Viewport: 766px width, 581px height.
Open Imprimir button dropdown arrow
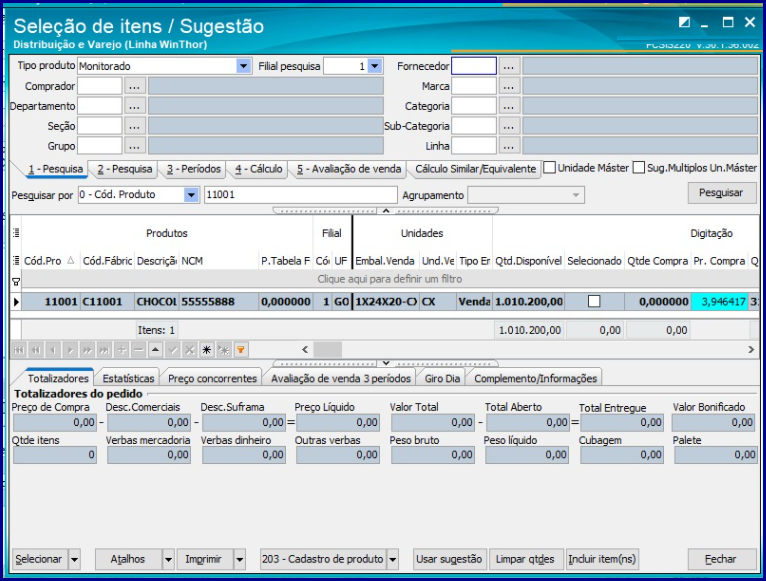(239, 559)
